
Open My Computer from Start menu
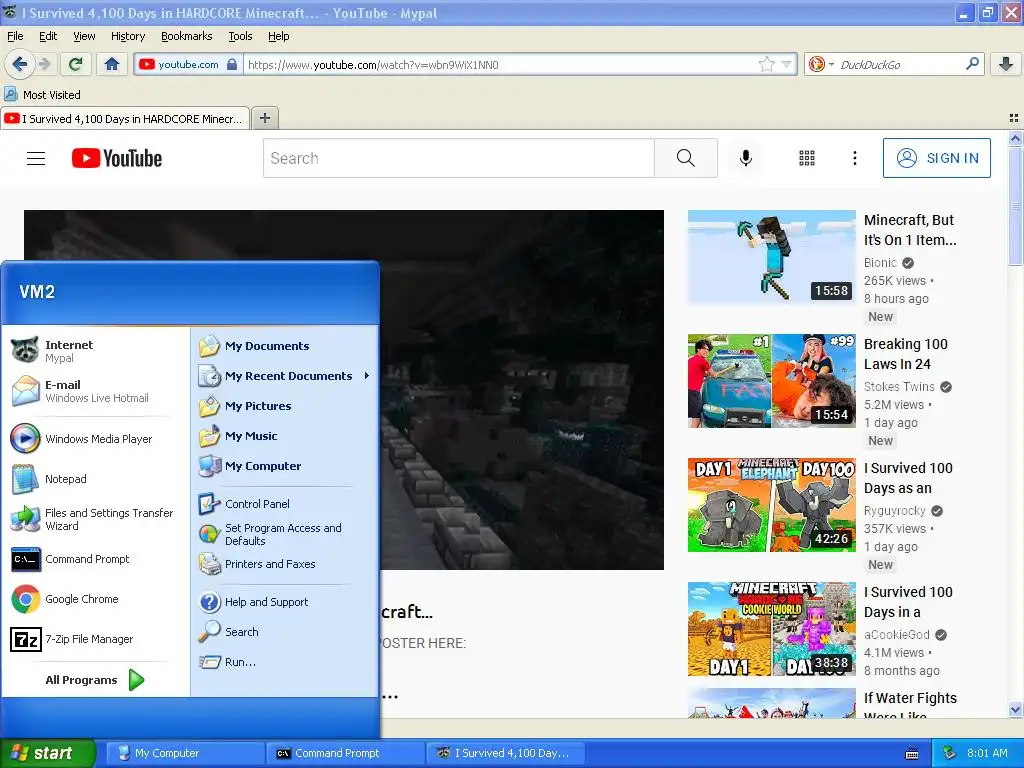pos(285,466)
